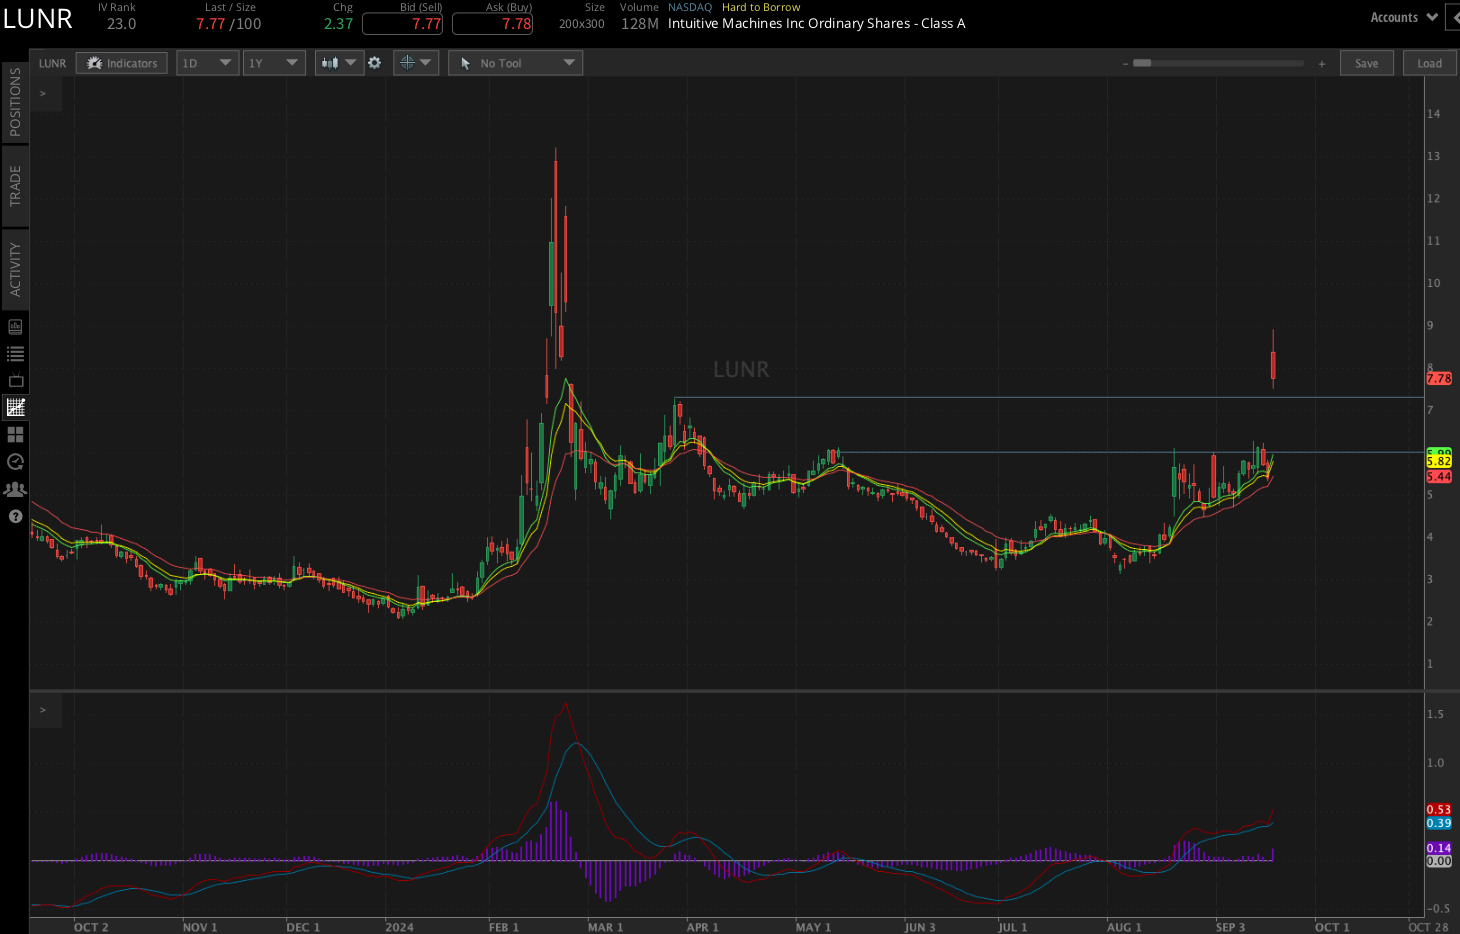Click the Chg value 2.37
The width and height of the screenshot is (1460, 934).
point(338,24)
